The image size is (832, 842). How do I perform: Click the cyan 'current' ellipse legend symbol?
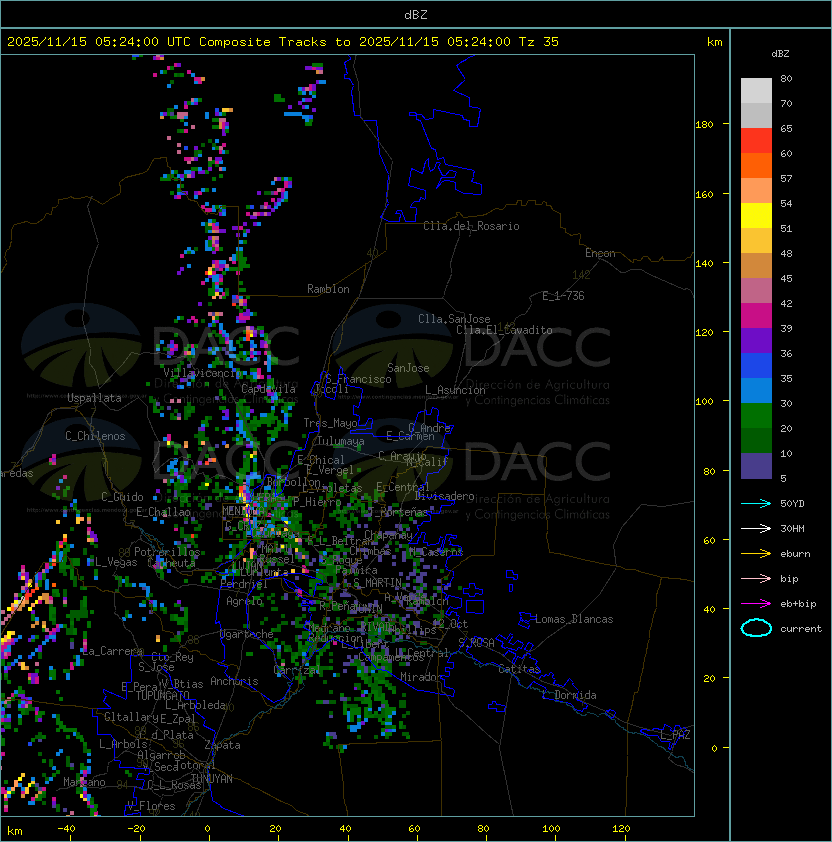coord(756,628)
